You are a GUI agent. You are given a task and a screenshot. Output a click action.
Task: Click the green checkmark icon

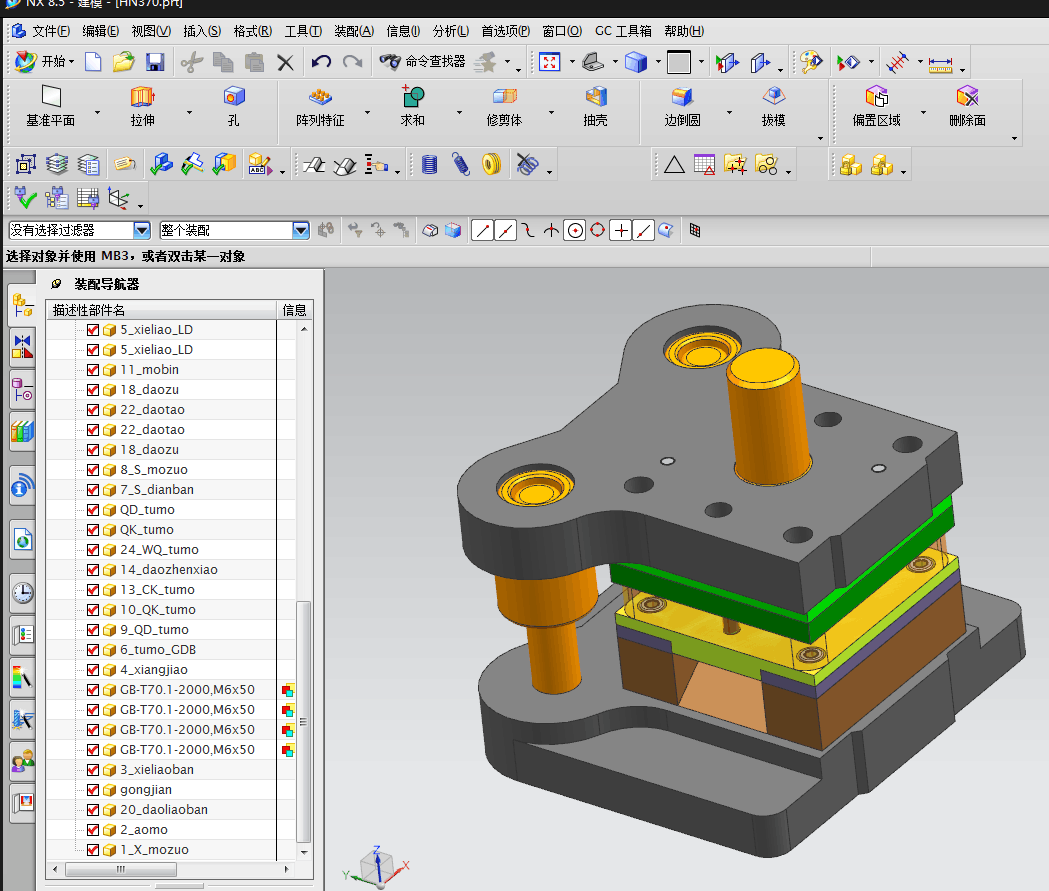click(x=25, y=199)
